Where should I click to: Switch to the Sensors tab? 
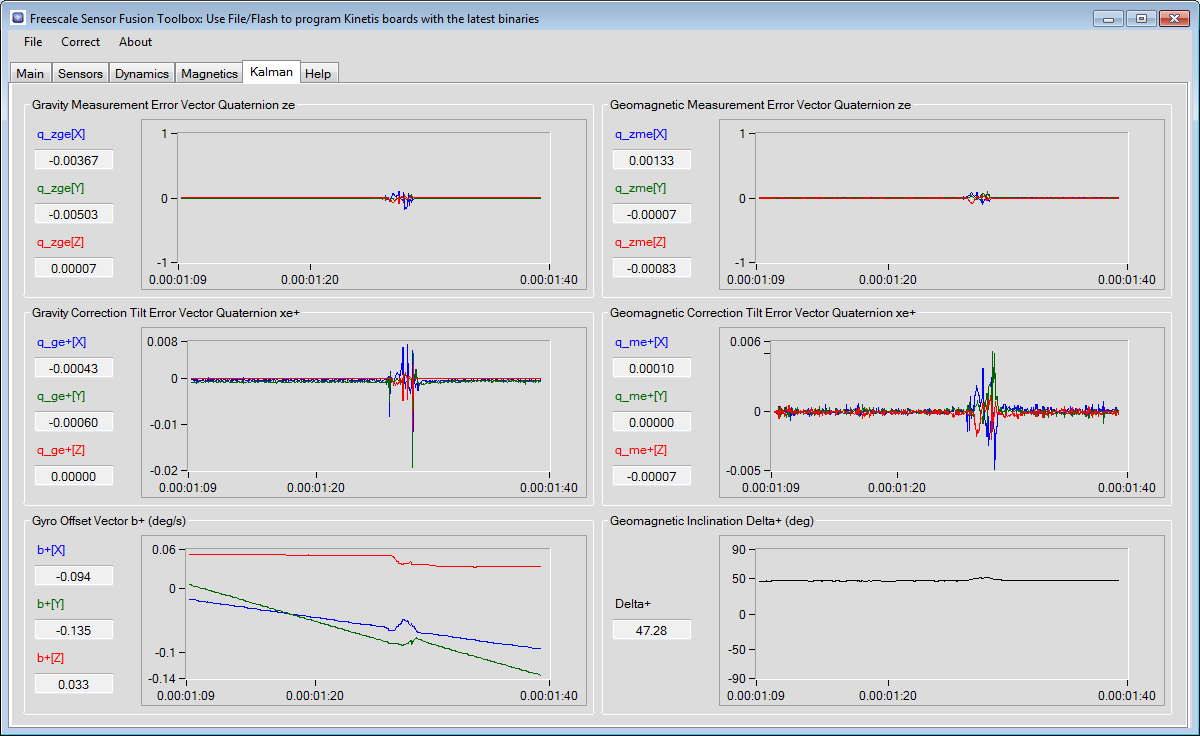(80, 73)
